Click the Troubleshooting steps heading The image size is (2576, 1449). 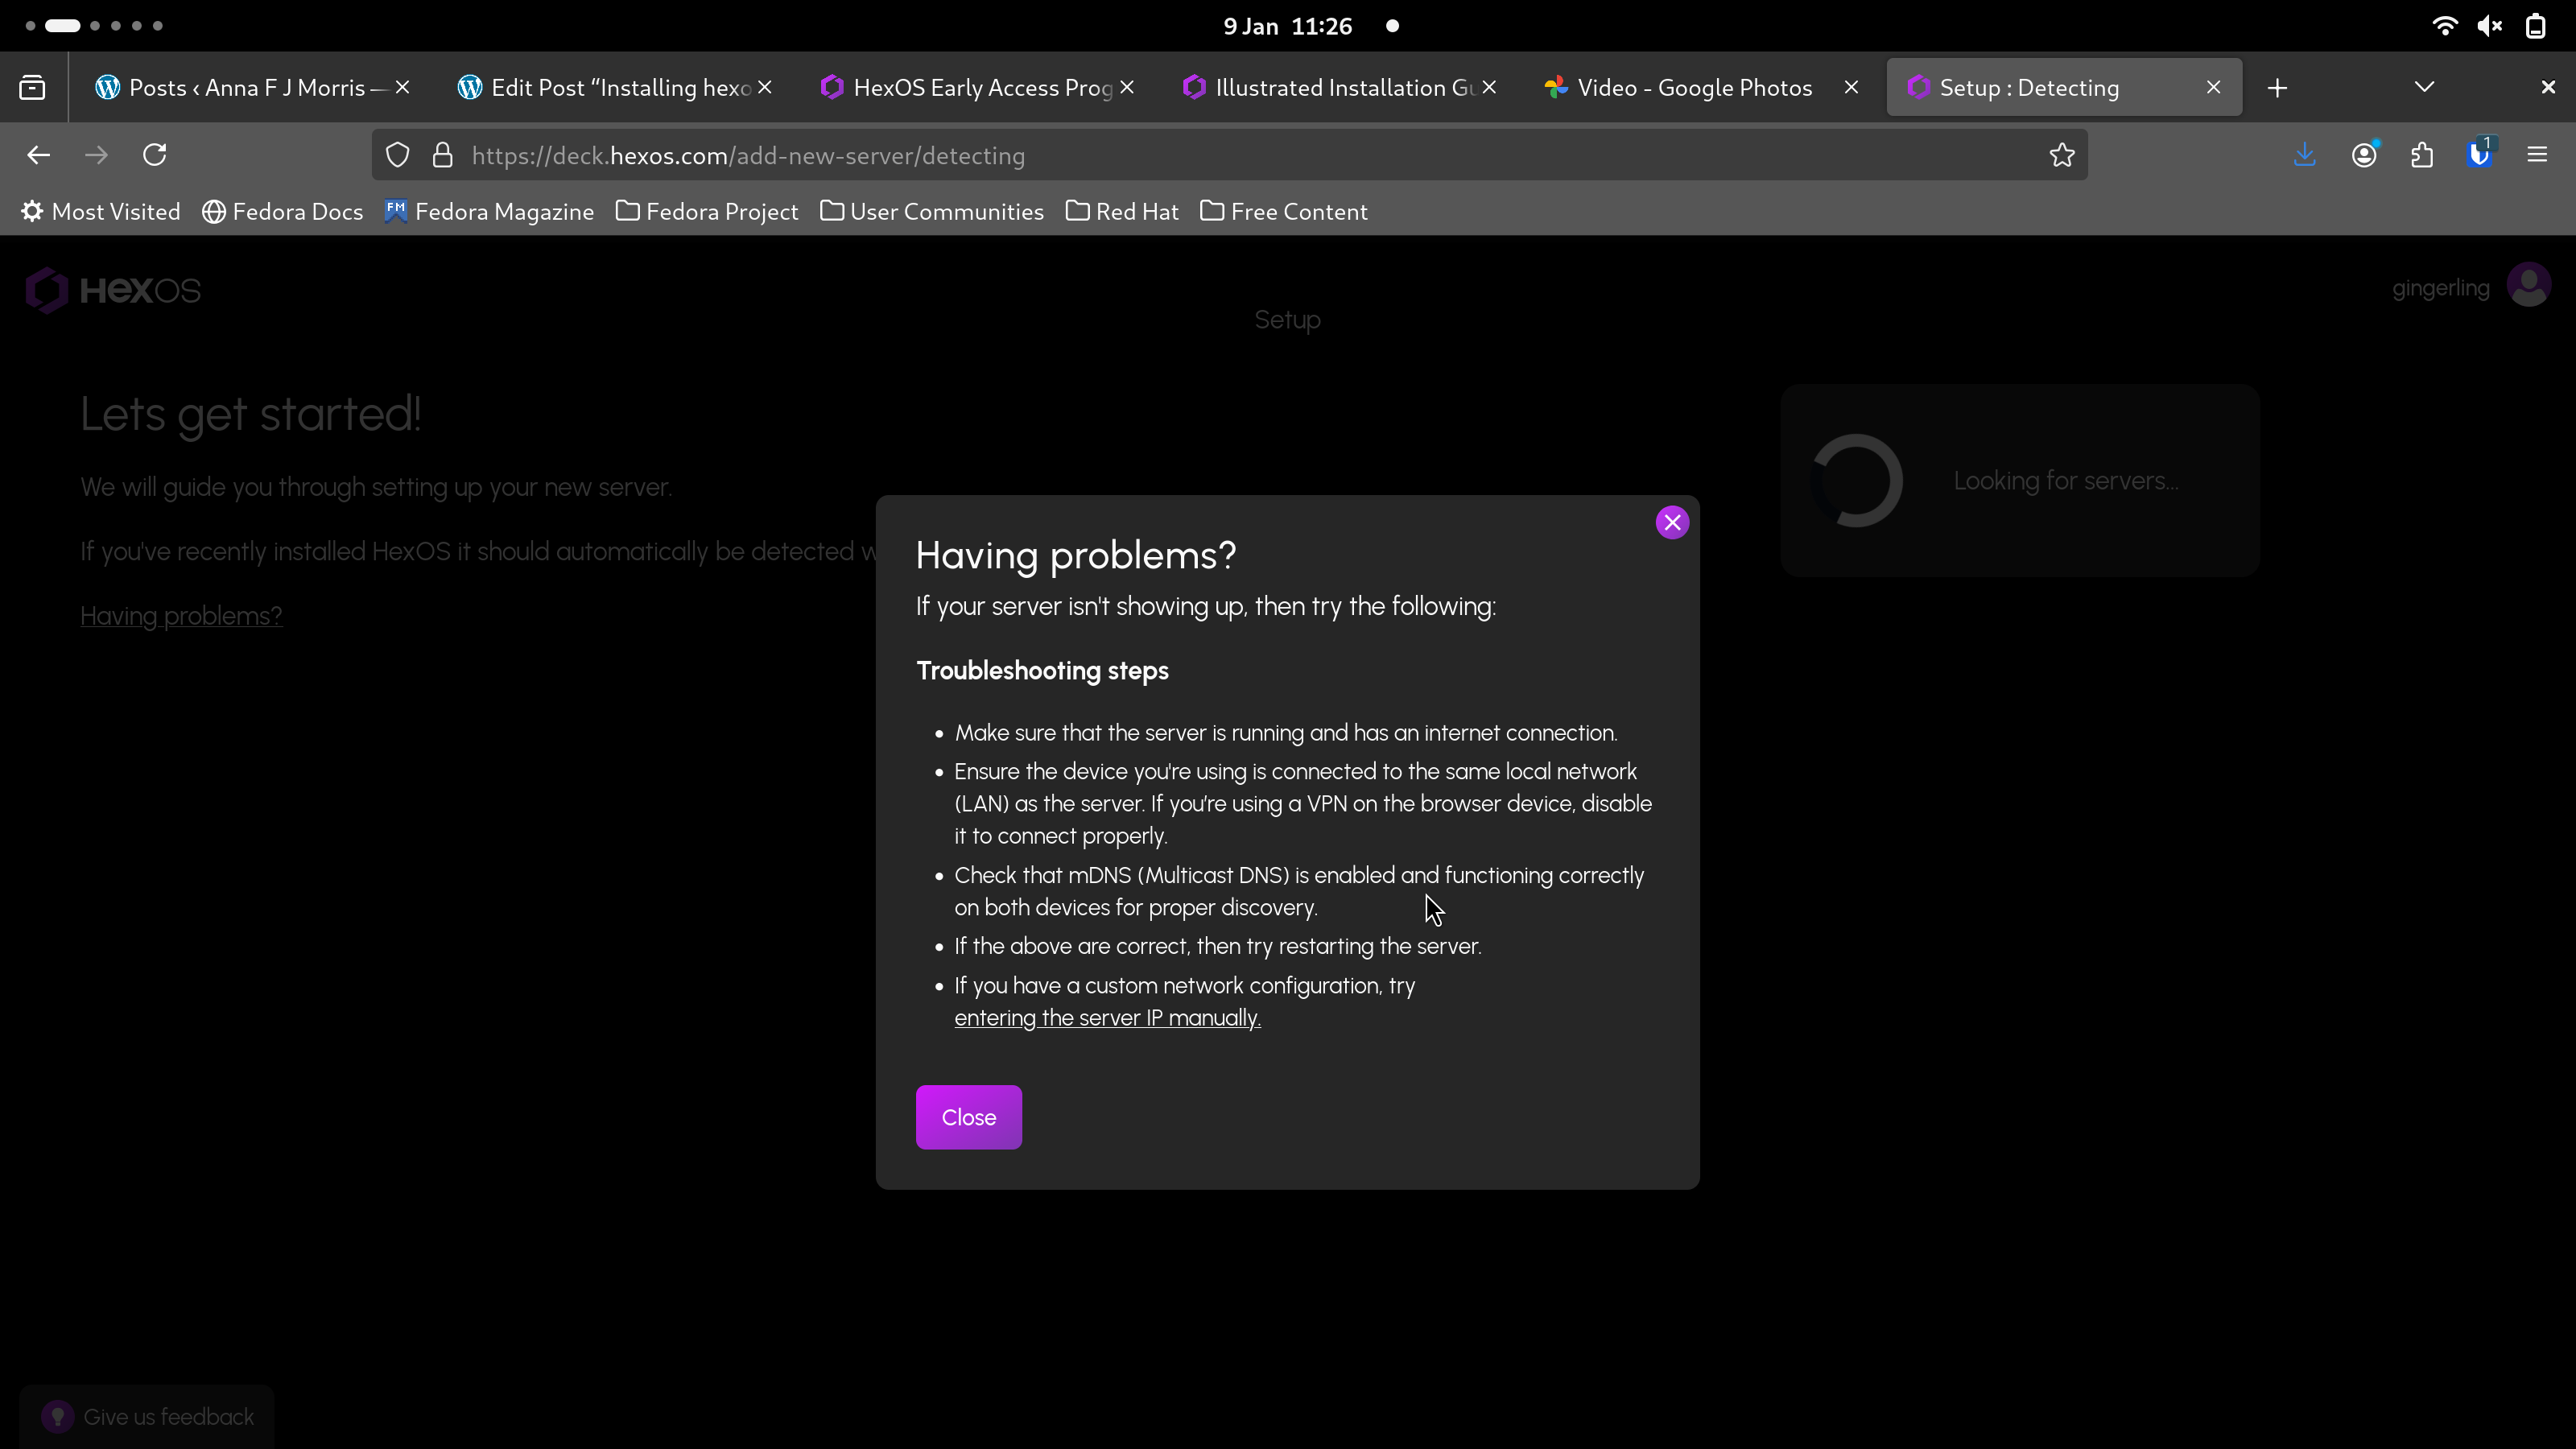point(1042,670)
